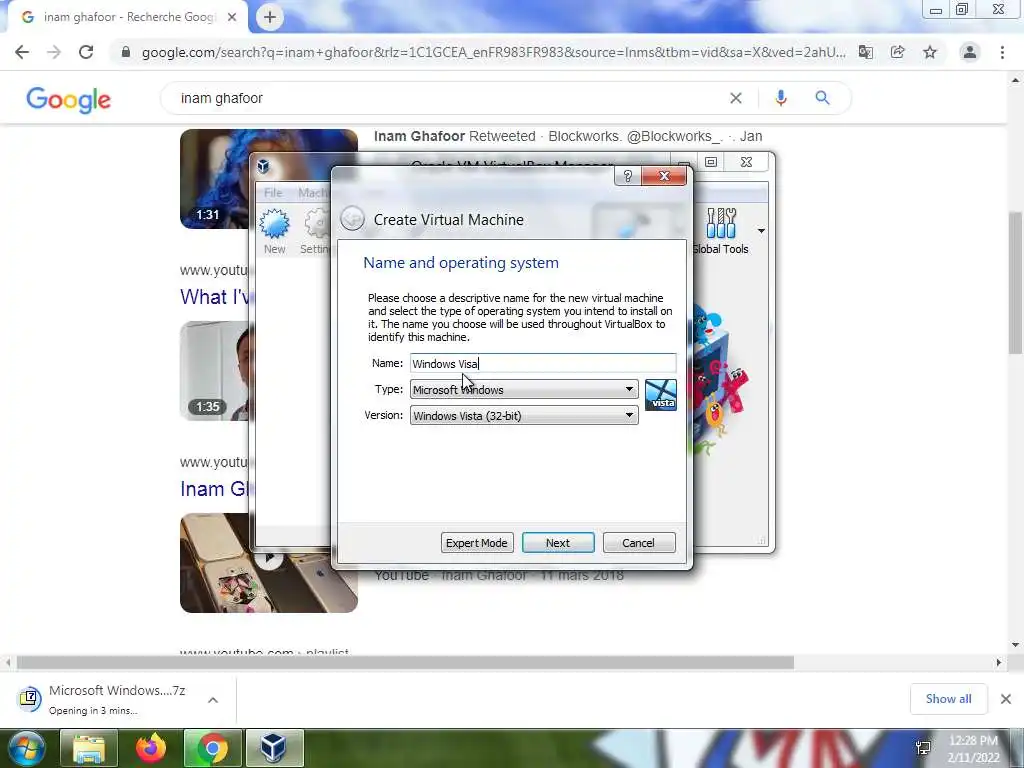Image resolution: width=1024 pixels, height=768 pixels.
Task: Click the New machine icon in VirtualBox Manager
Action: coord(274,231)
